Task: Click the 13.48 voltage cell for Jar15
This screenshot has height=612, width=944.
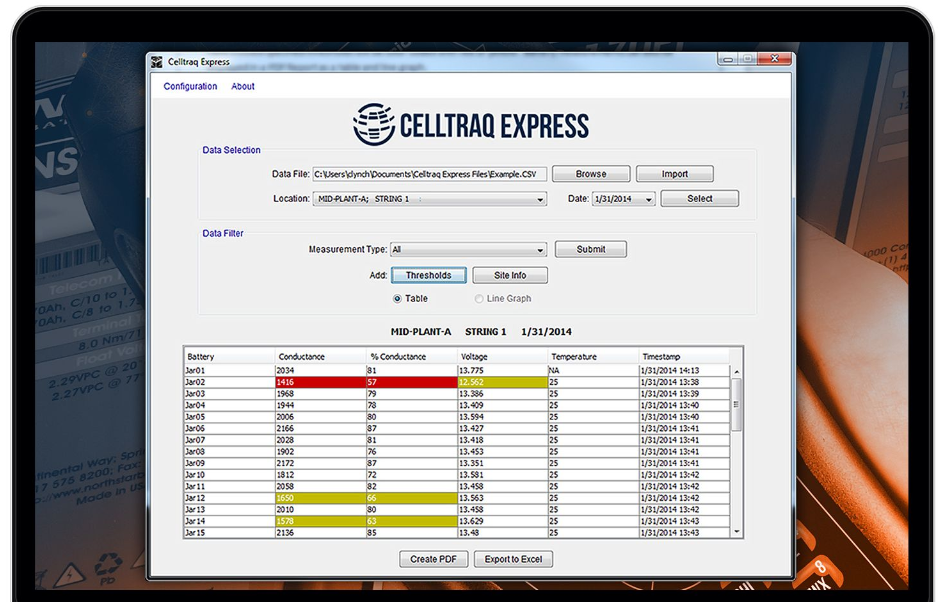Action: 503,533
